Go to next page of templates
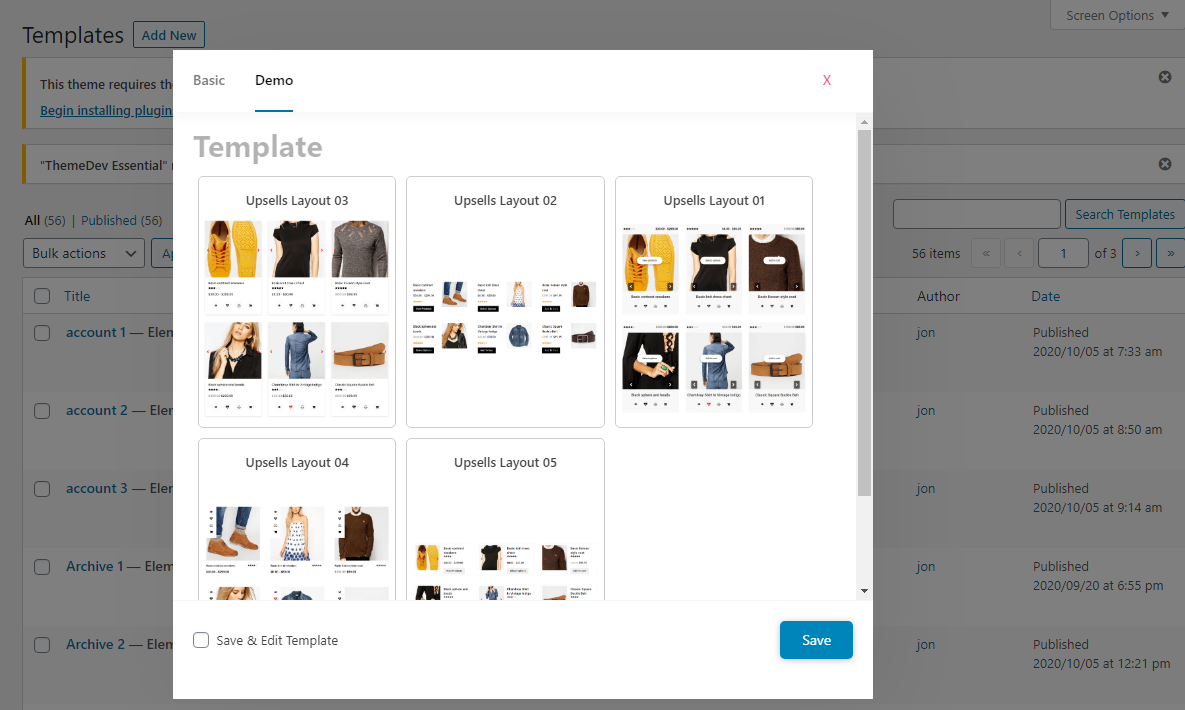 click(x=1137, y=253)
